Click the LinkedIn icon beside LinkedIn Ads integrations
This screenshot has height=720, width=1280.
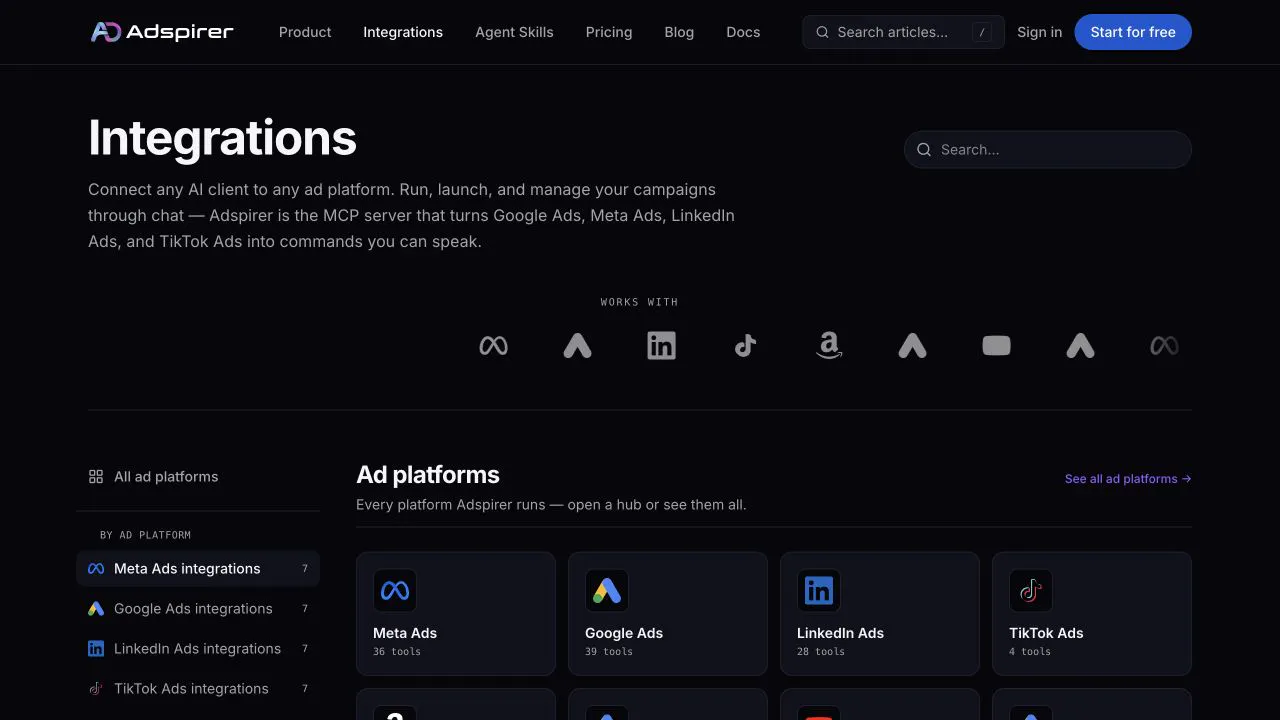(96, 649)
